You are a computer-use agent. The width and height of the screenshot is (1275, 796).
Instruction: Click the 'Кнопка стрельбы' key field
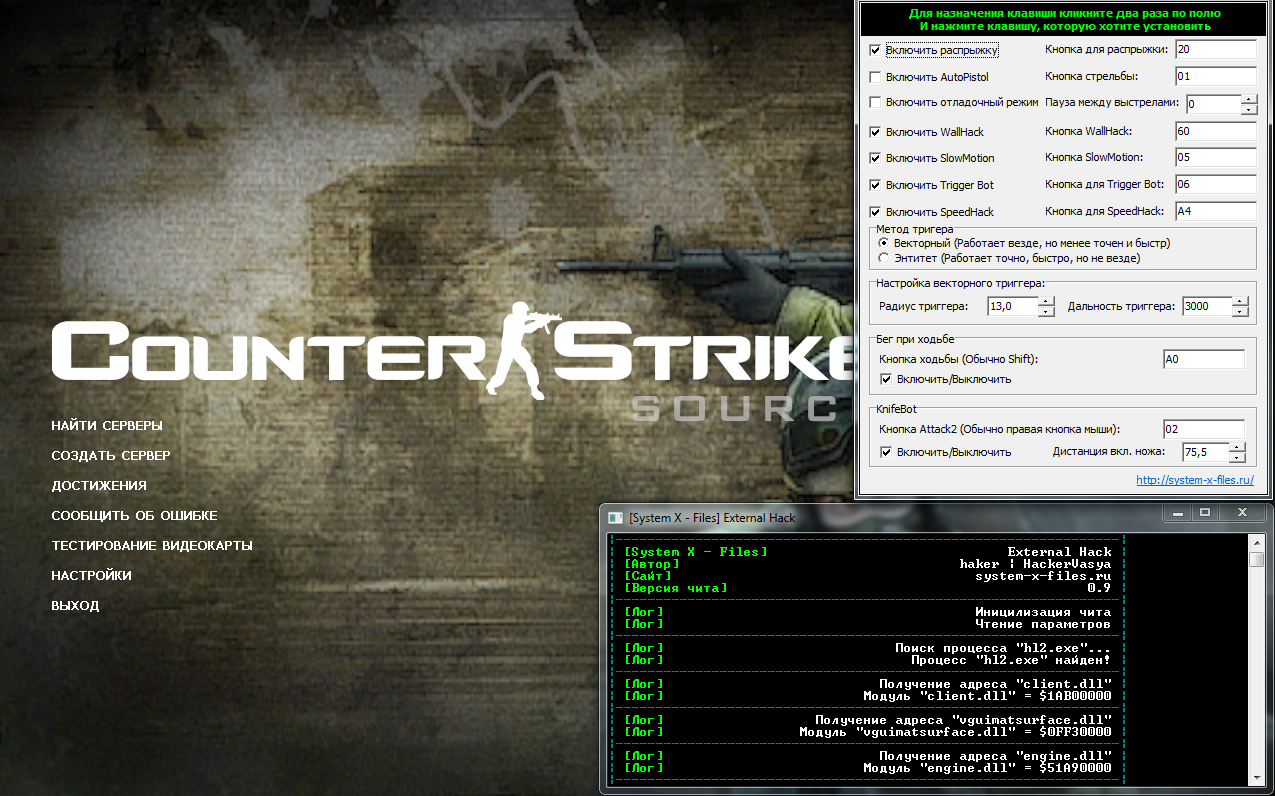[x=1215, y=76]
